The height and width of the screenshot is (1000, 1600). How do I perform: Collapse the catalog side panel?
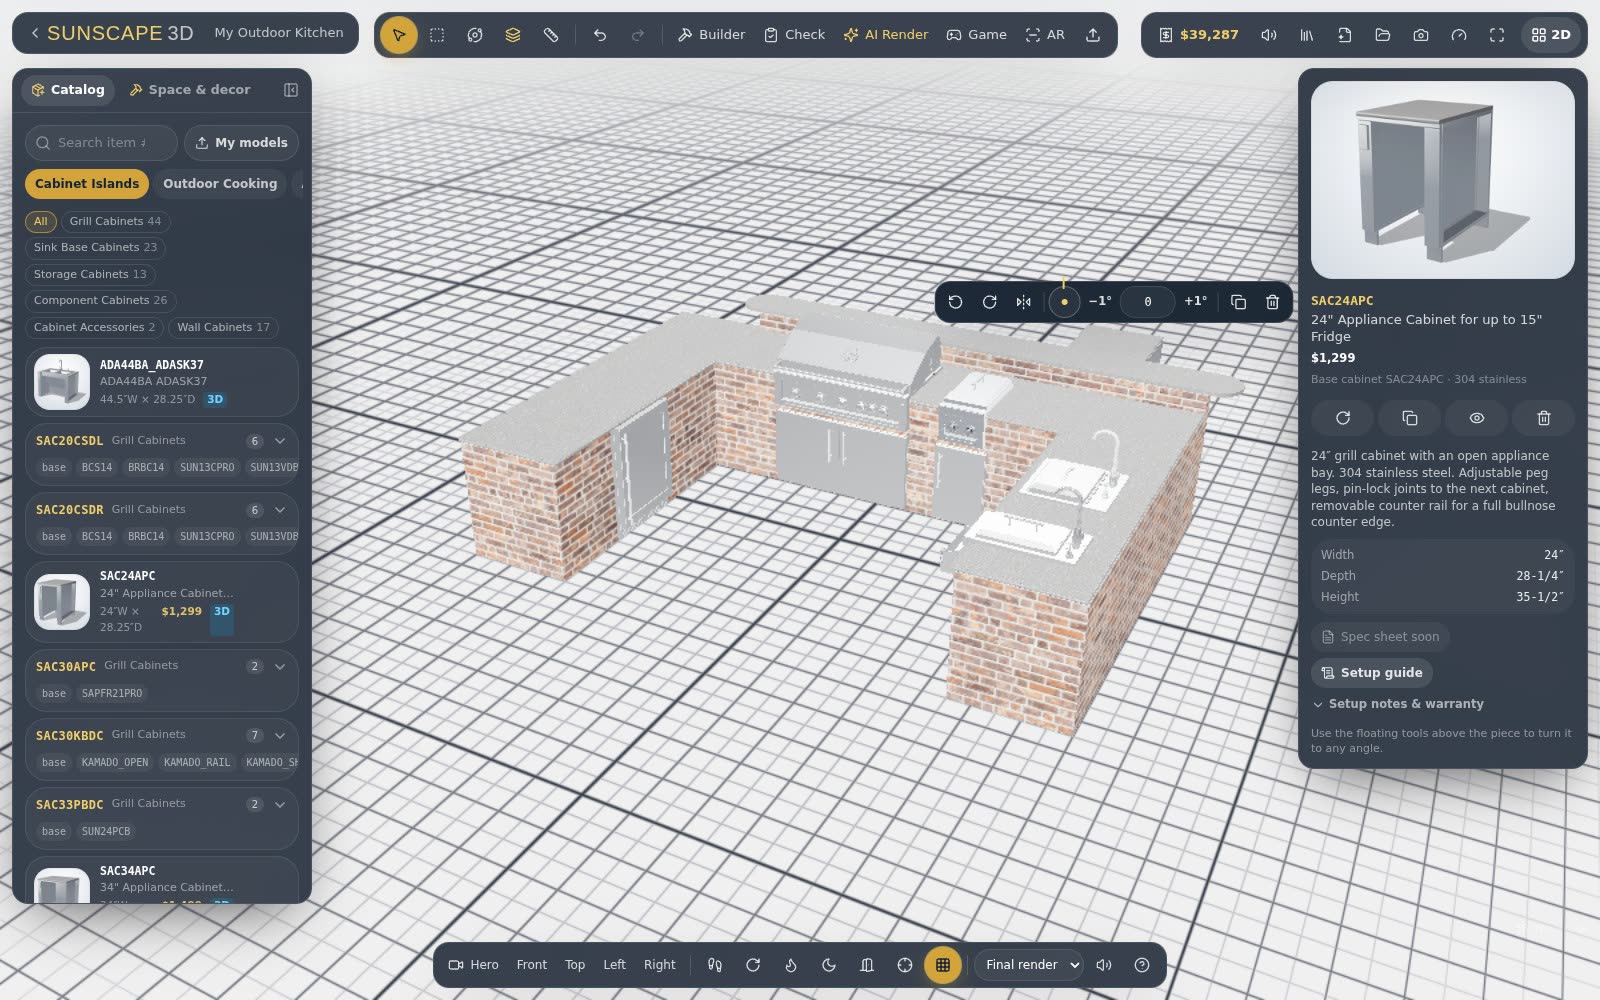pyautogui.click(x=291, y=90)
